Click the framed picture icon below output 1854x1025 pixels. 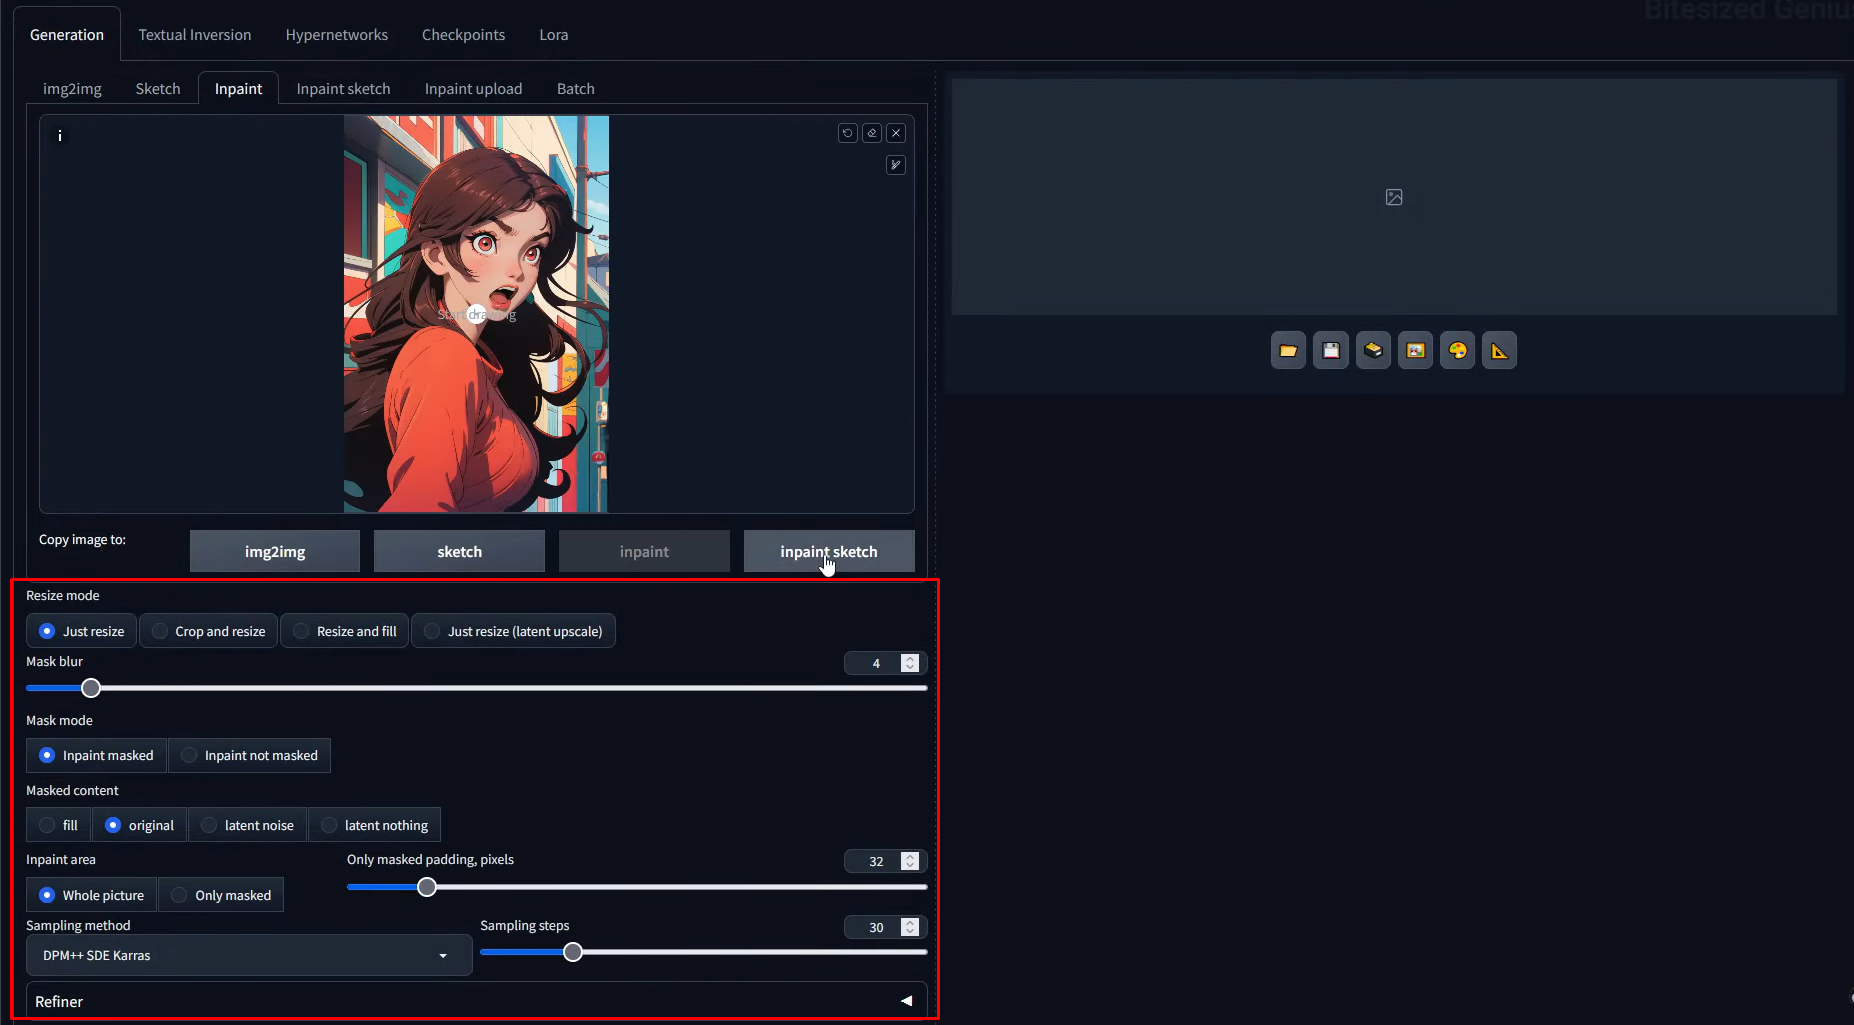(x=1415, y=351)
